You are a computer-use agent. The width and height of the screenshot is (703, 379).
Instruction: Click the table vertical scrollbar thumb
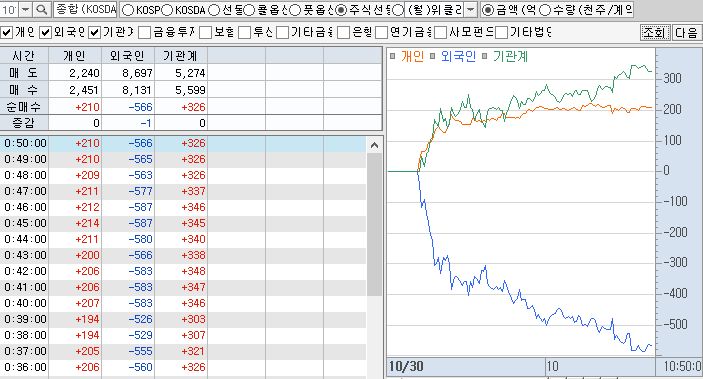click(x=374, y=224)
